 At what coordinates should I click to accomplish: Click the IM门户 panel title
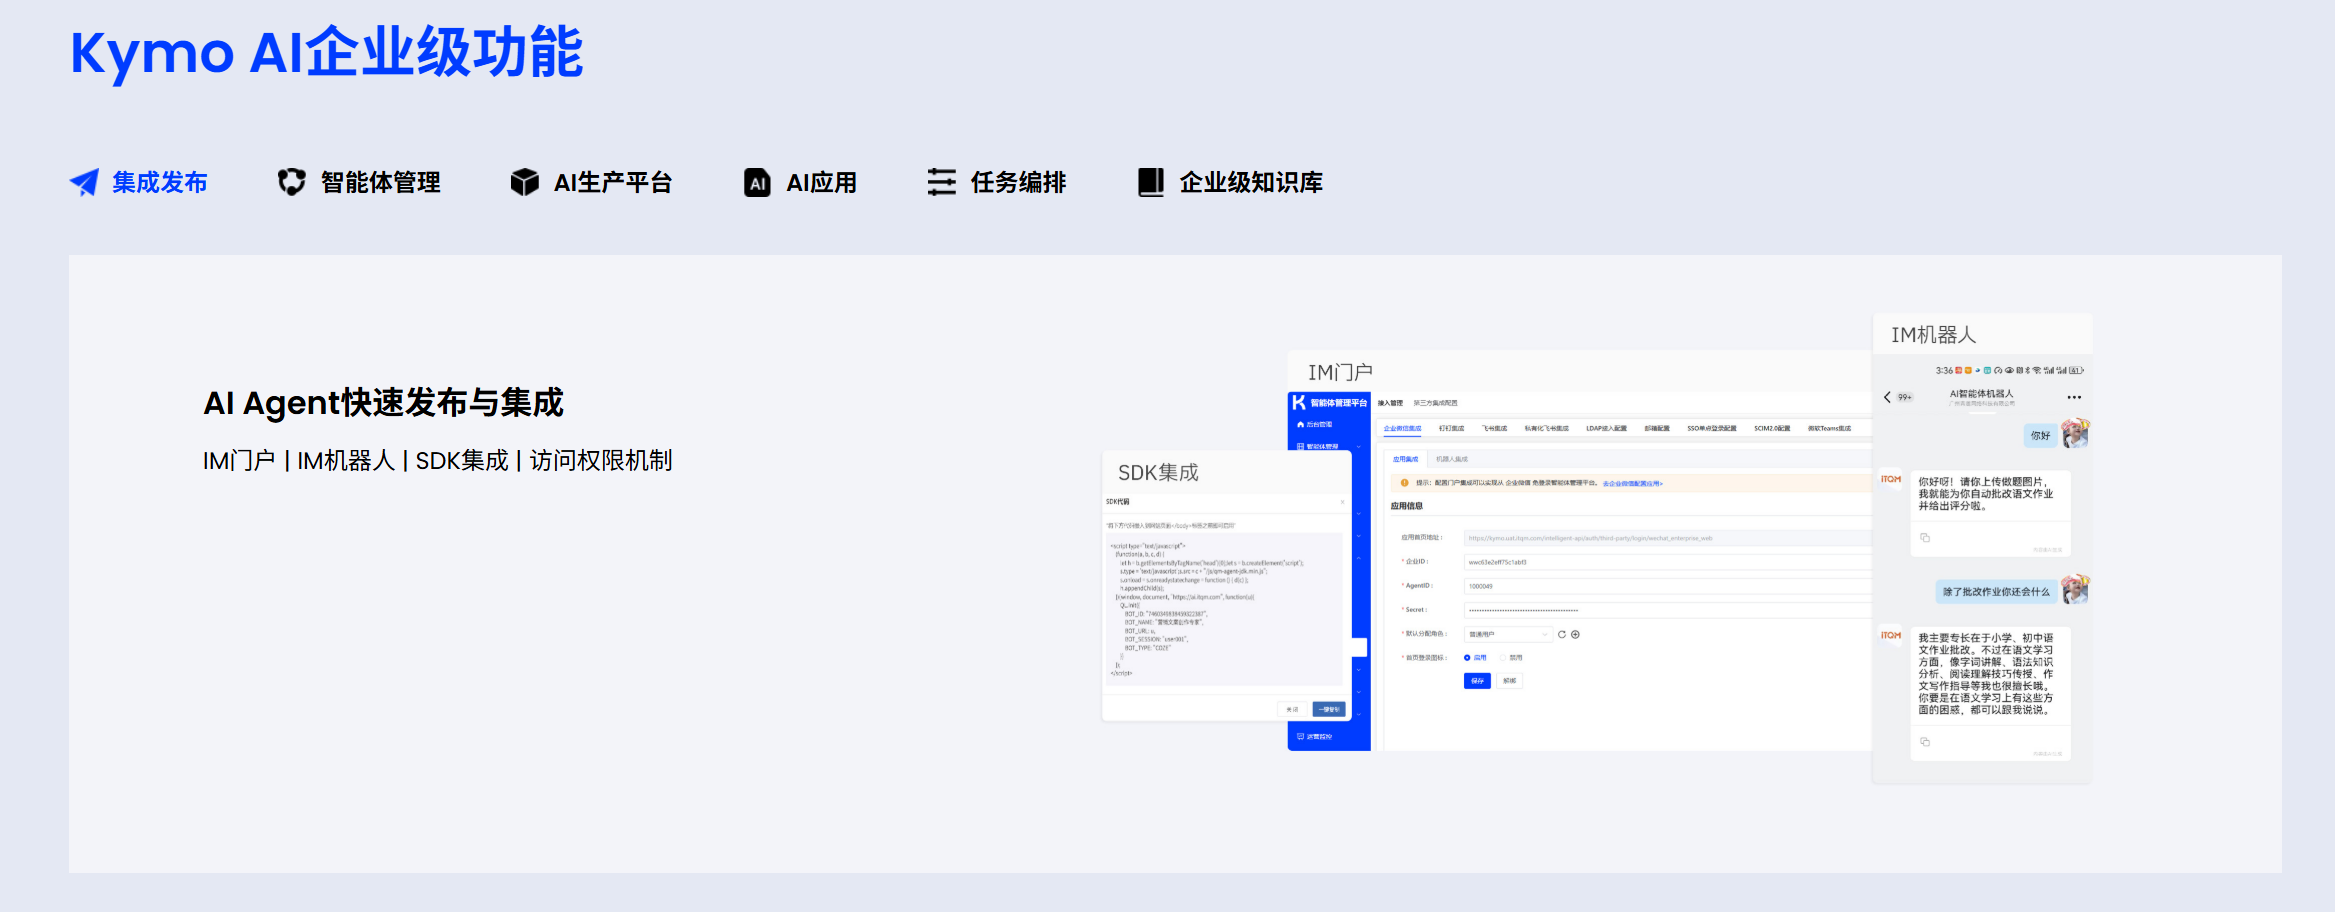[x=1340, y=372]
